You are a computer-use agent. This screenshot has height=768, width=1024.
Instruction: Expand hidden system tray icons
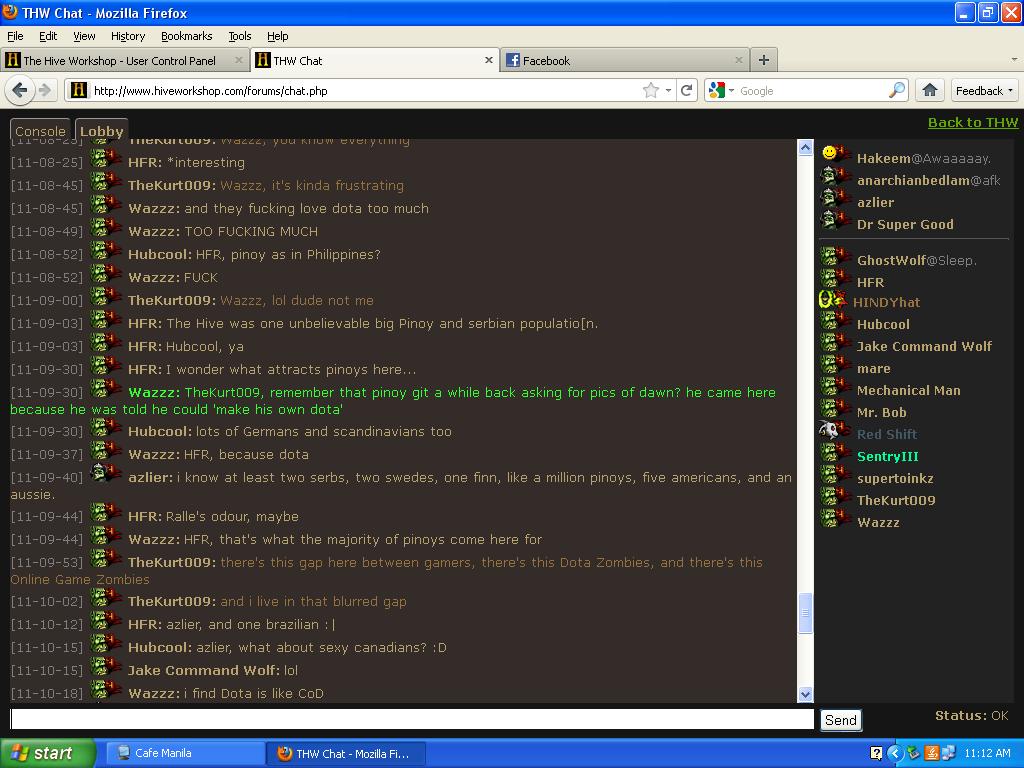tap(895, 753)
